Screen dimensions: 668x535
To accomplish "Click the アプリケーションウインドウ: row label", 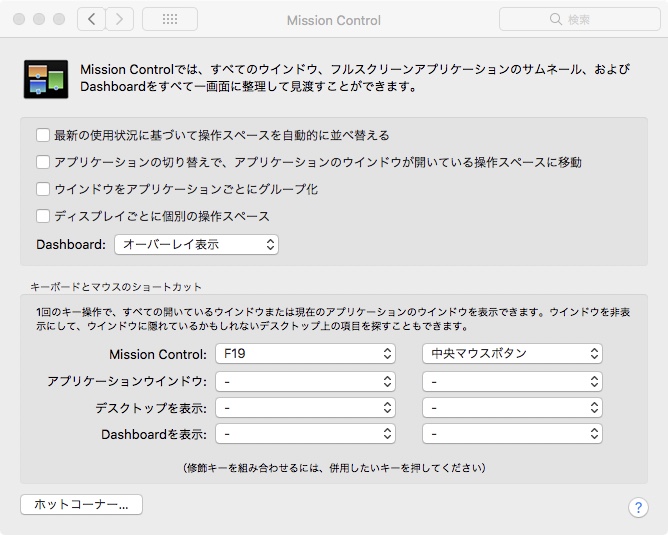I will [127, 381].
